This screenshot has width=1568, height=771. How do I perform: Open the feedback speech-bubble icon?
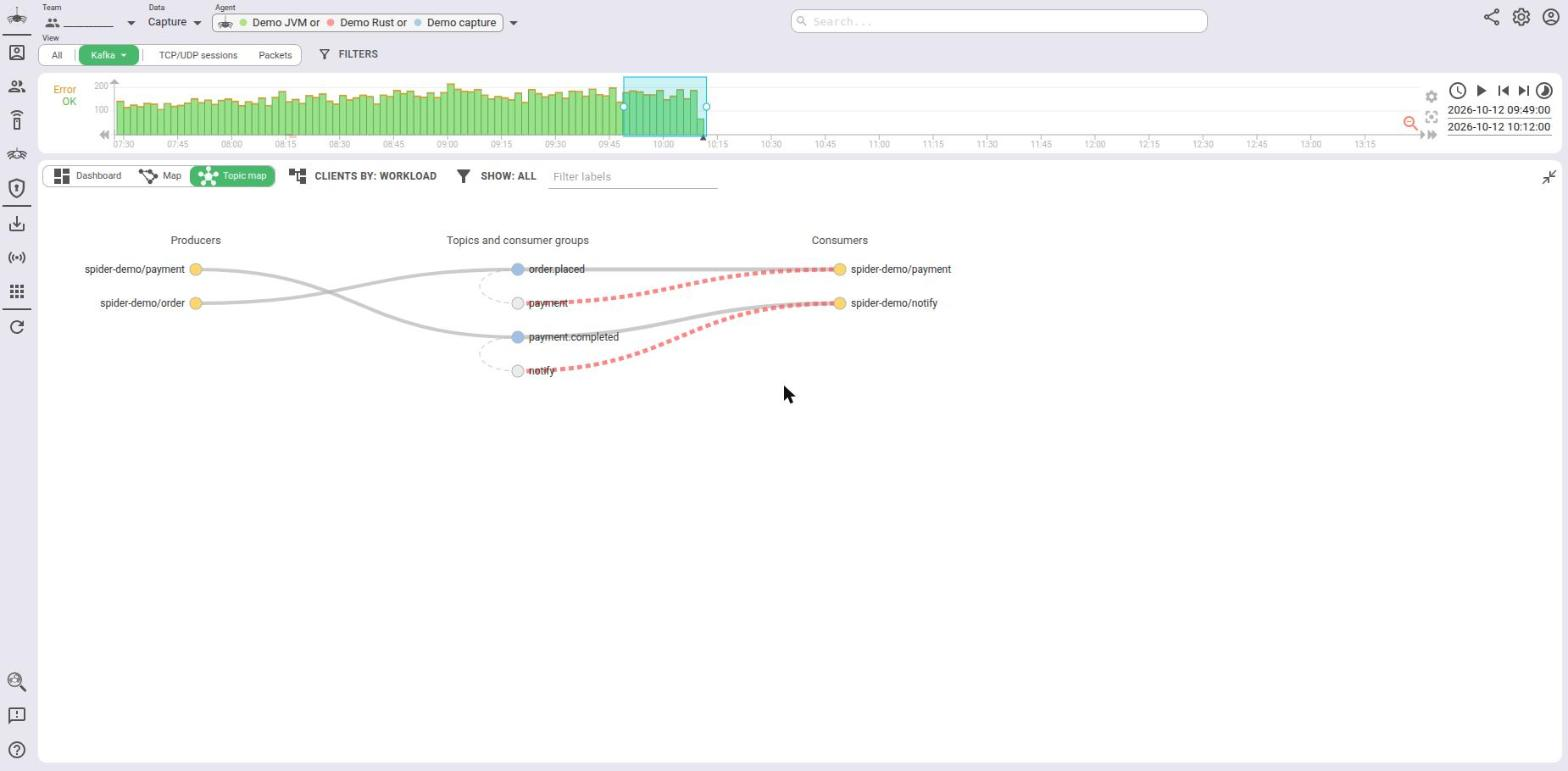coord(16,716)
